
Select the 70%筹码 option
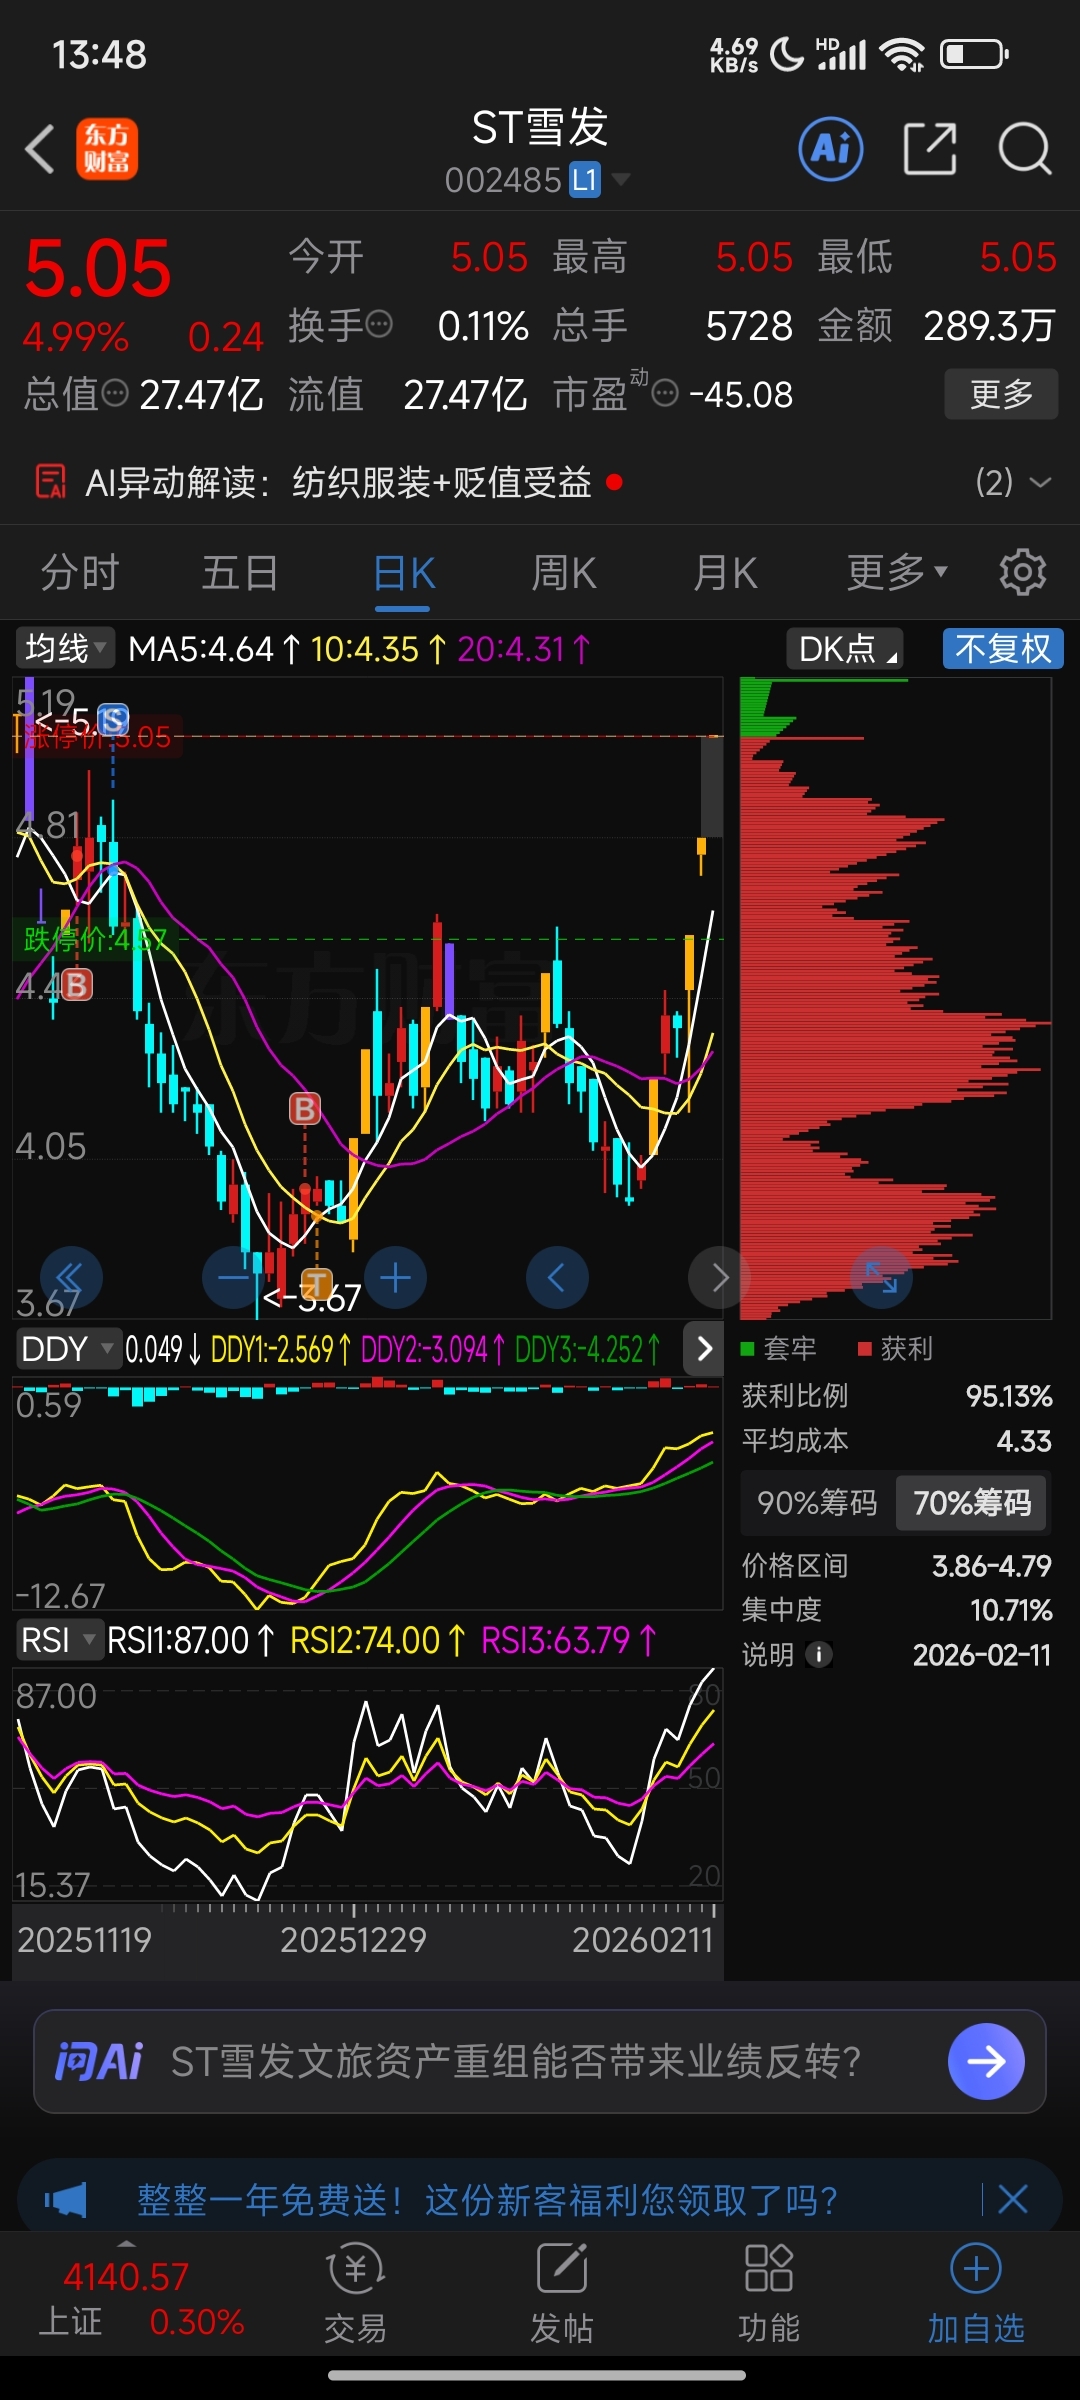[x=971, y=1503]
